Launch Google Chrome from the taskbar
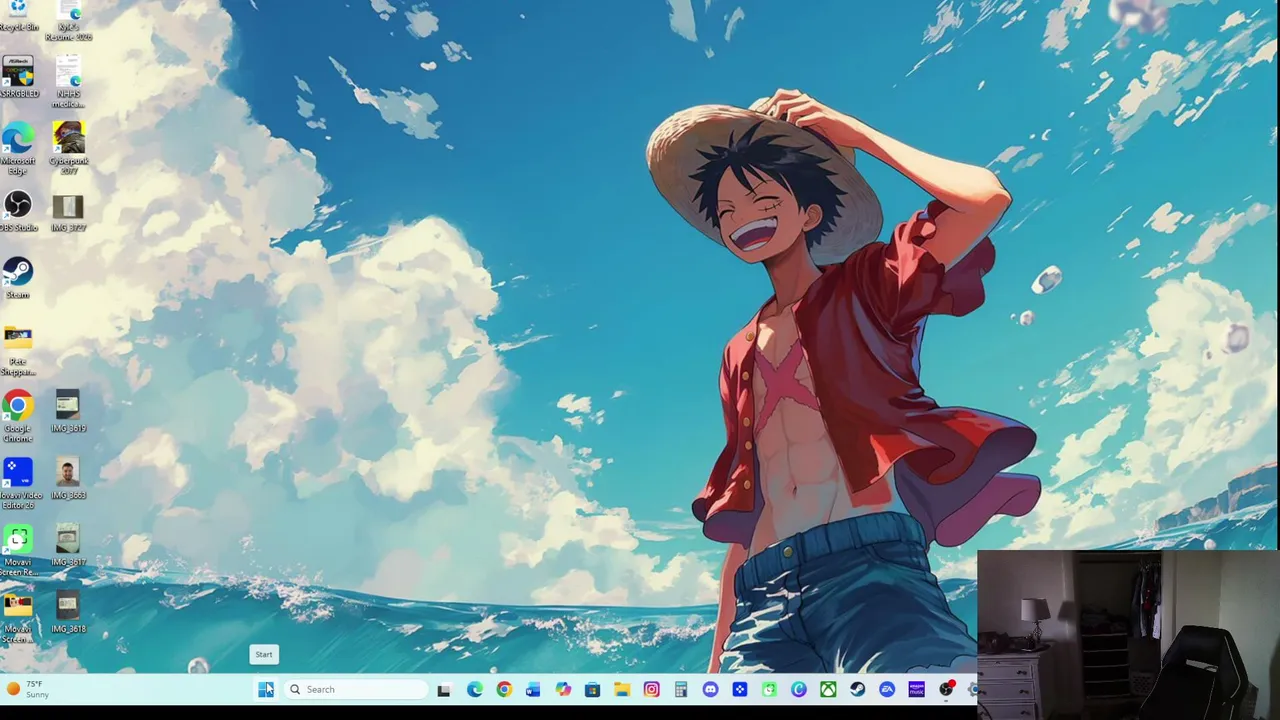1280x720 pixels. [x=504, y=689]
